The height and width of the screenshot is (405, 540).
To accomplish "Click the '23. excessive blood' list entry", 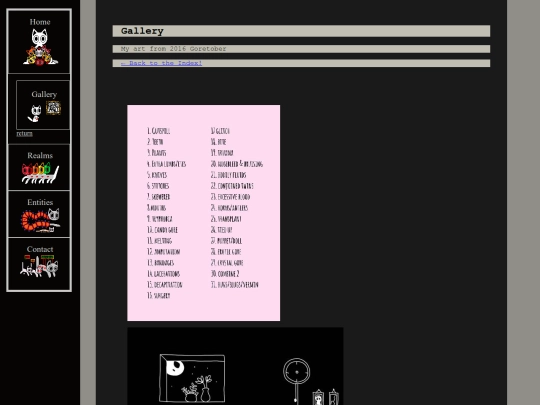I will [x=230, y=197].
